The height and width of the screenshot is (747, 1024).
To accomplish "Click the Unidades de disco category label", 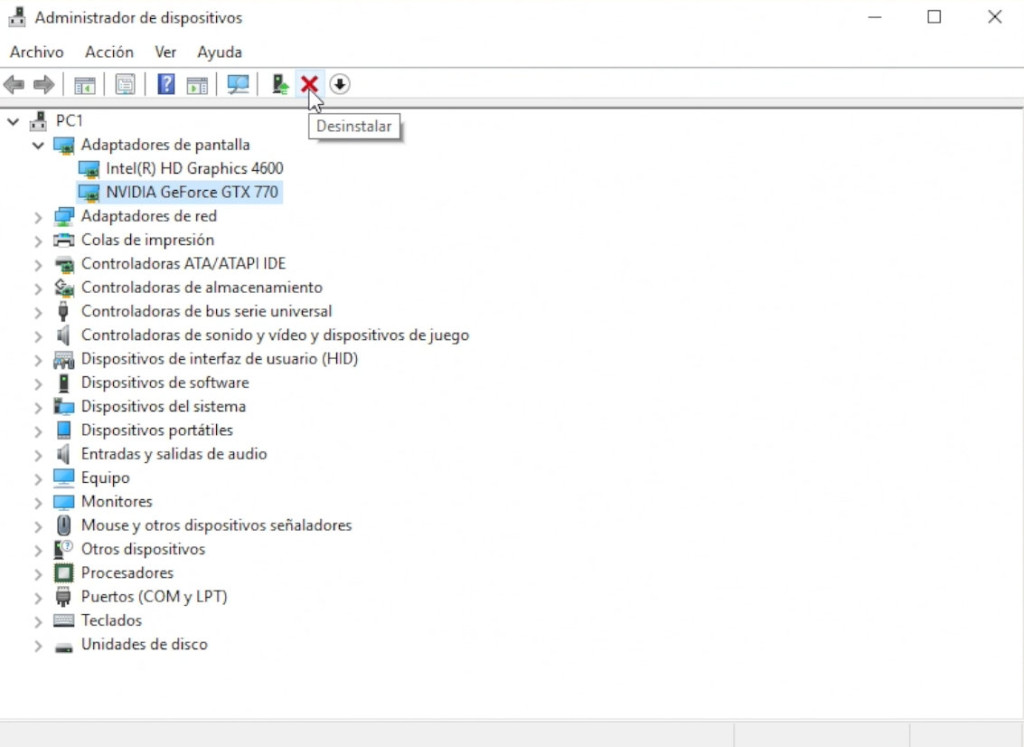I will (x=143, y=644).
